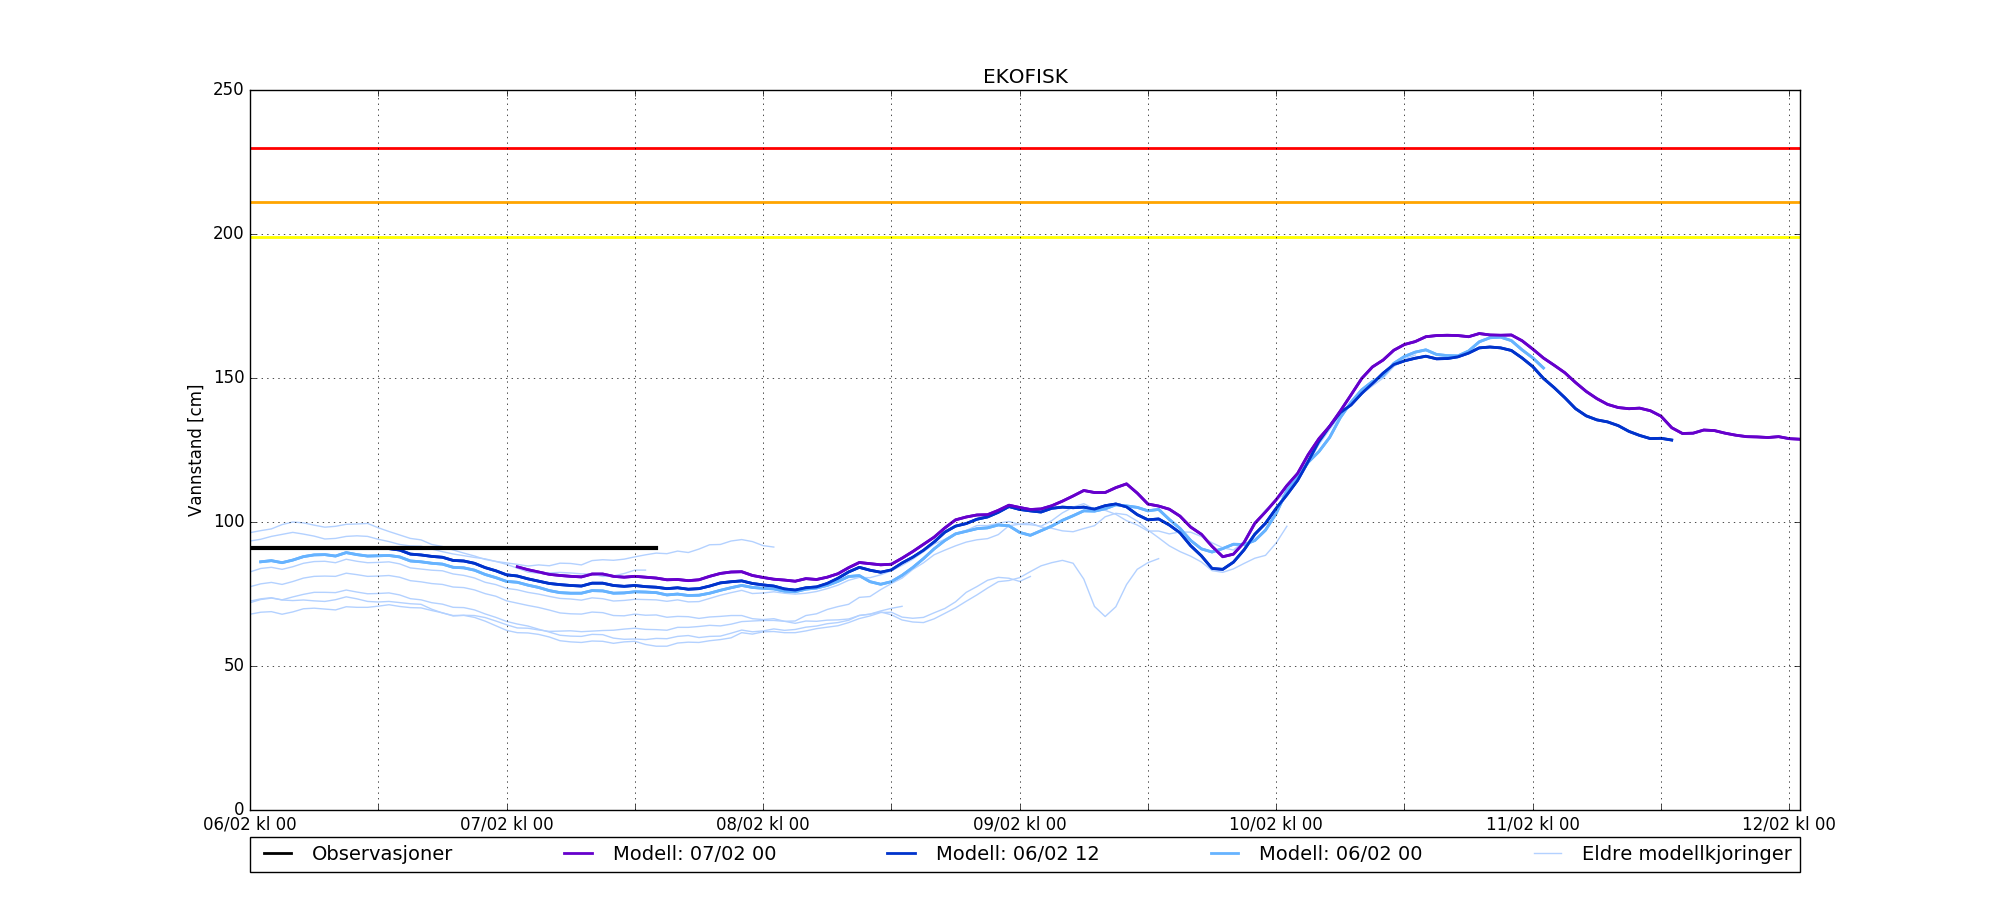
Task: Click the 250 y-axis tick label
Action: (x=228, y=90)
